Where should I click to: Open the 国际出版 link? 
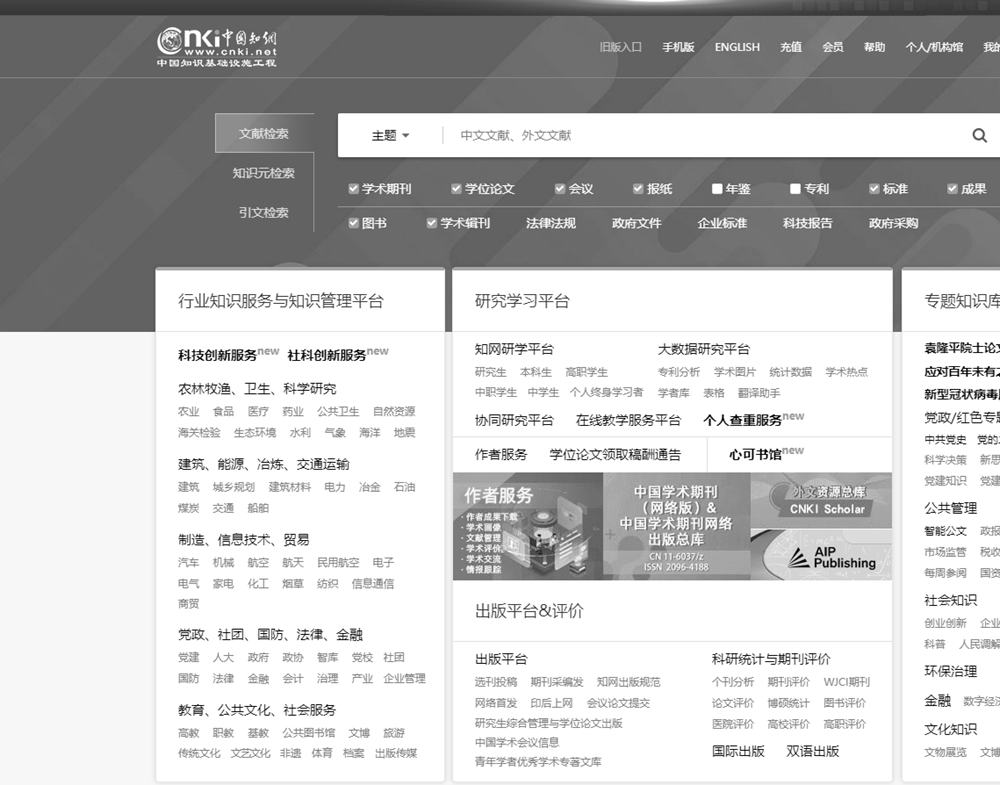click(738, 751)
